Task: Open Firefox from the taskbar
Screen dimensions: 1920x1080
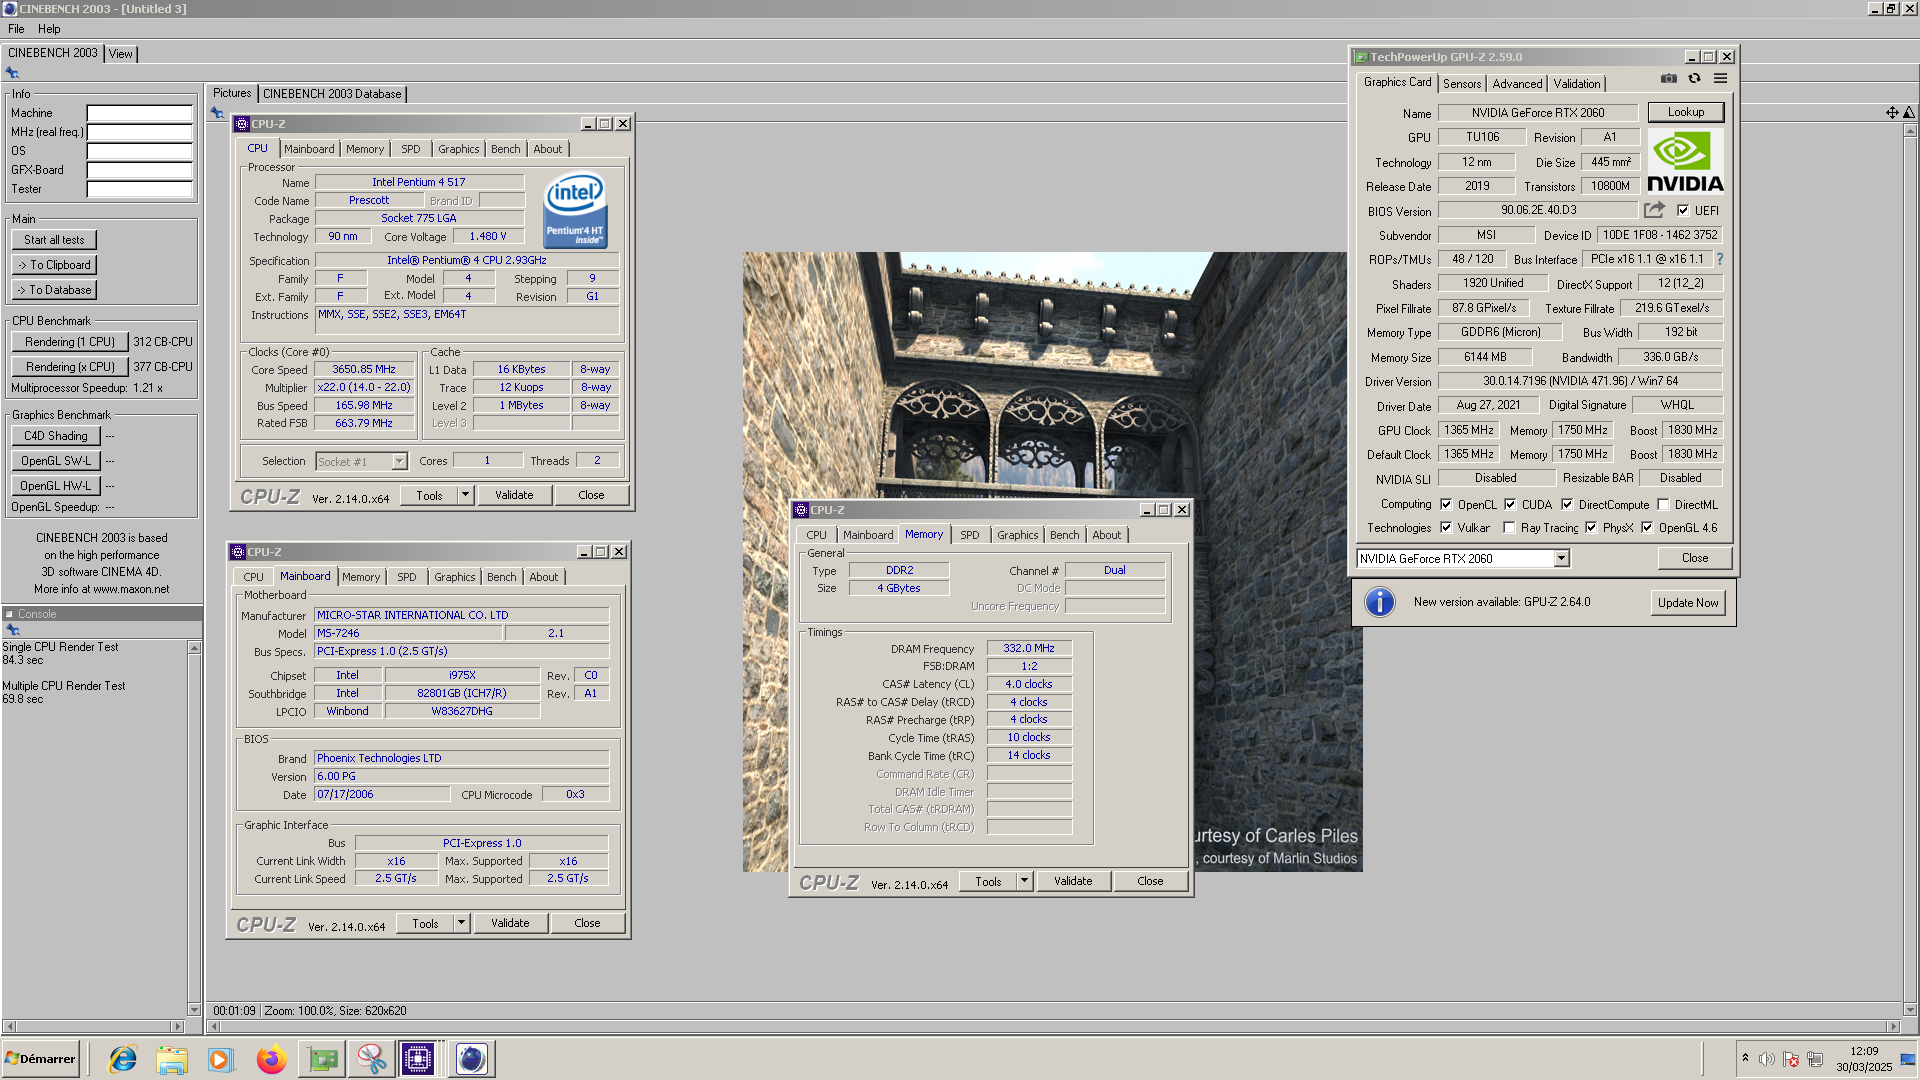Action: tap(271, 1059)
